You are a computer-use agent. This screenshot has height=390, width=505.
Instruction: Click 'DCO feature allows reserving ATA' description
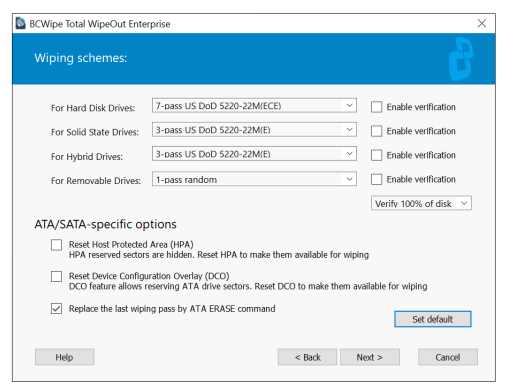click(248, 286)
